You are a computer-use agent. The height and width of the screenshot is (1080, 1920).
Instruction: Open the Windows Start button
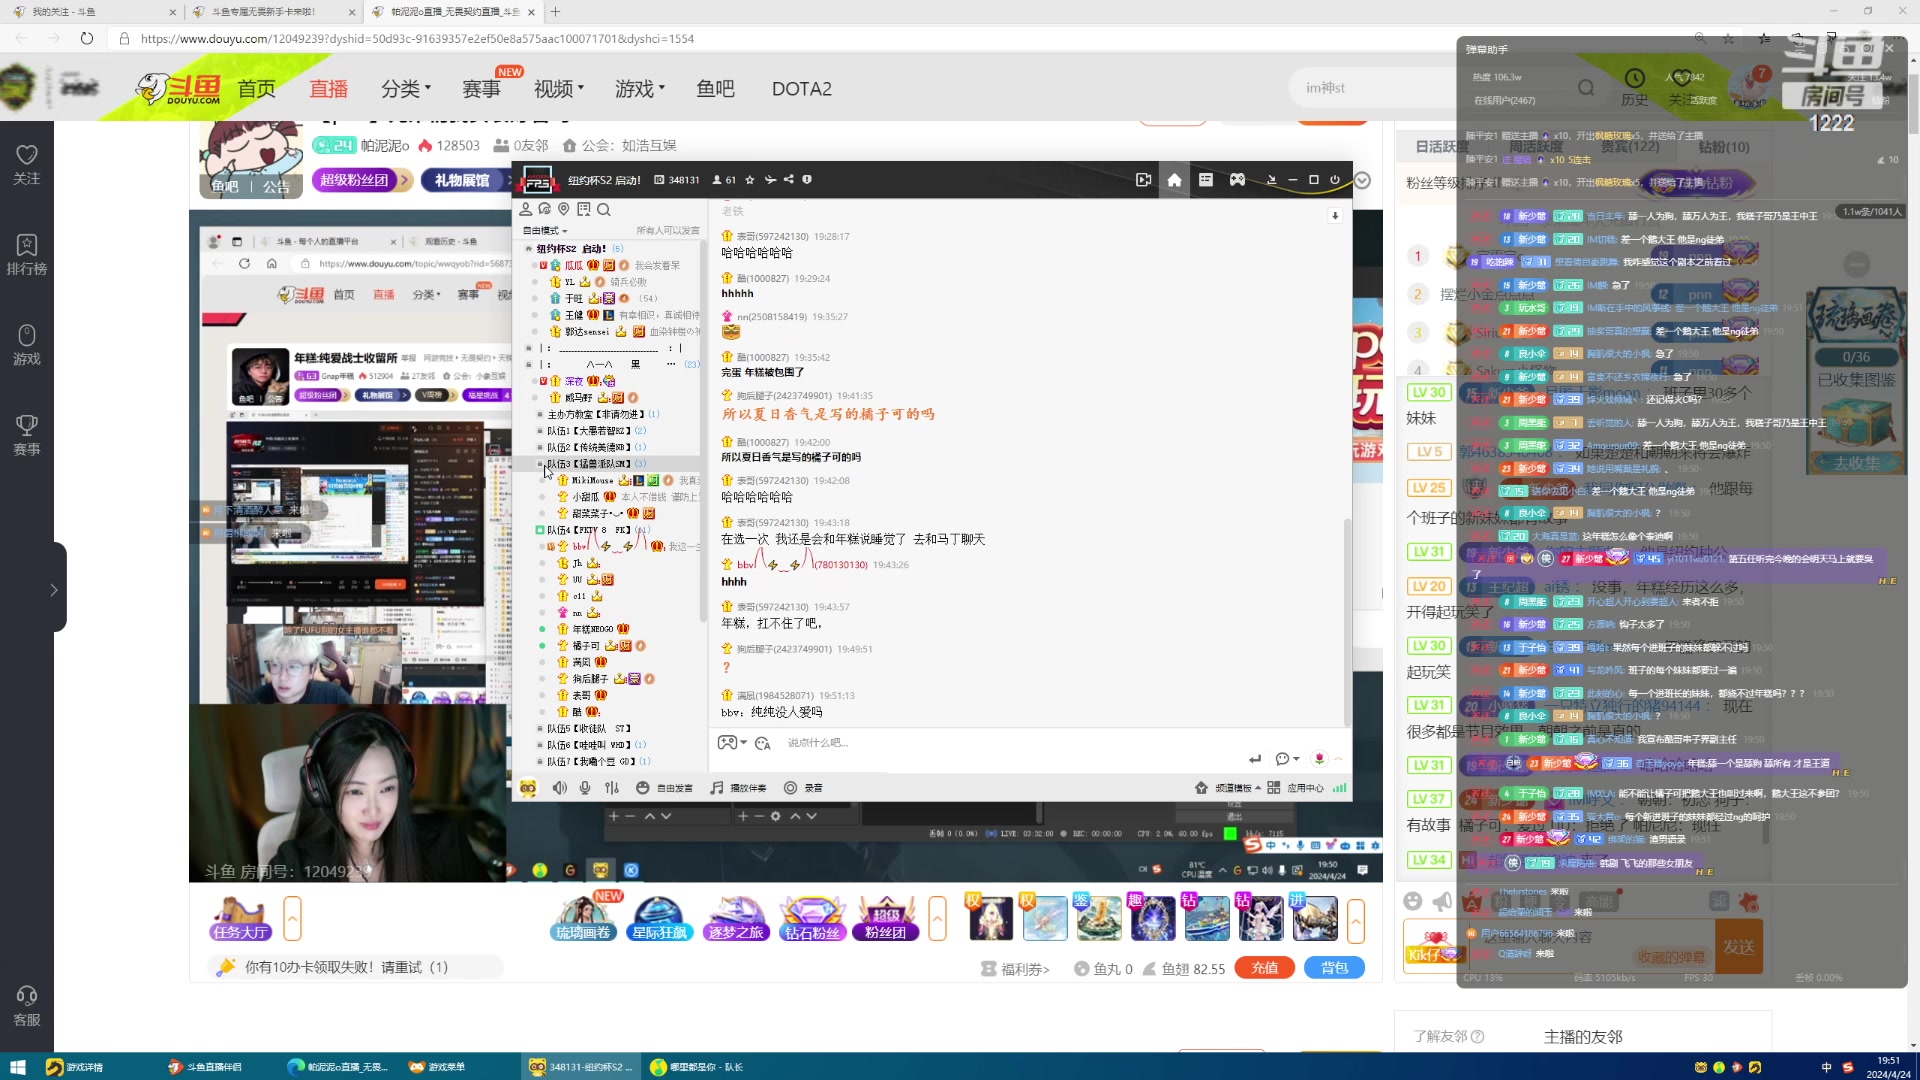tap(17, 1067)
